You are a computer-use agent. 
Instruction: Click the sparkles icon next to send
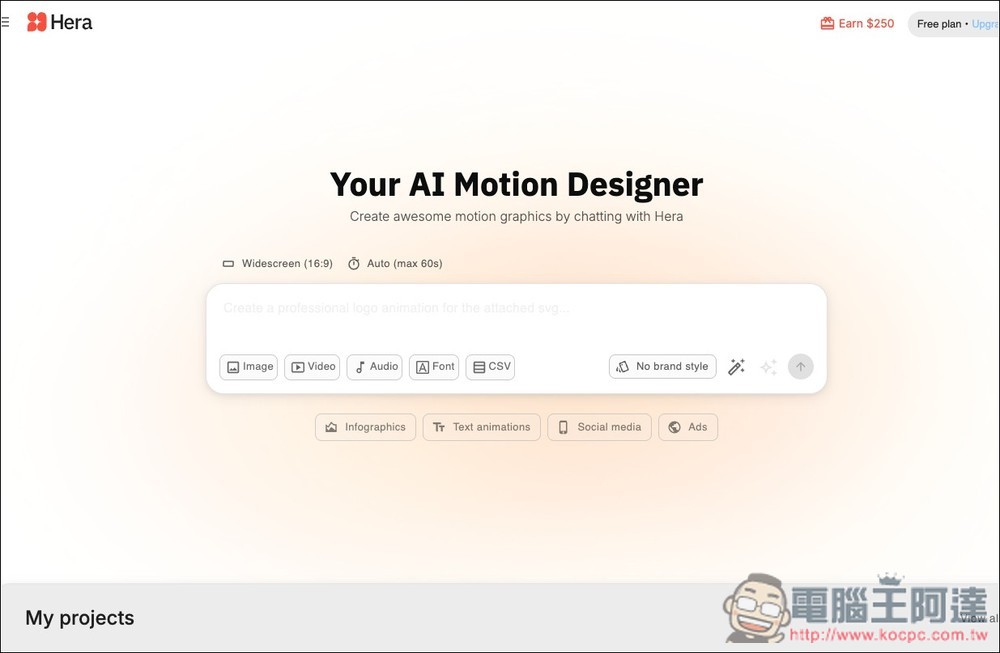coord(768,367)
